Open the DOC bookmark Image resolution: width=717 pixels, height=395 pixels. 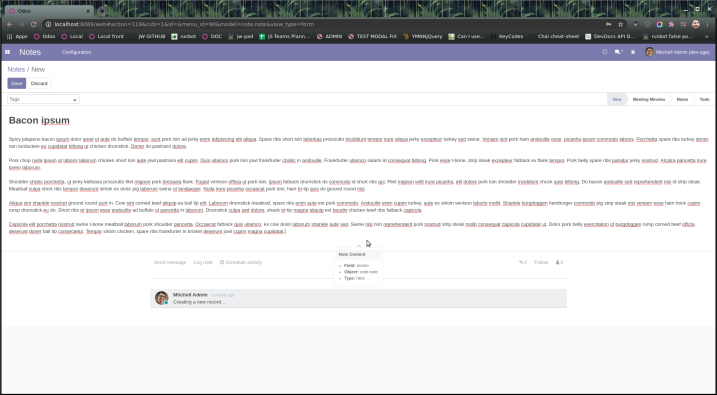coord(212,37)
